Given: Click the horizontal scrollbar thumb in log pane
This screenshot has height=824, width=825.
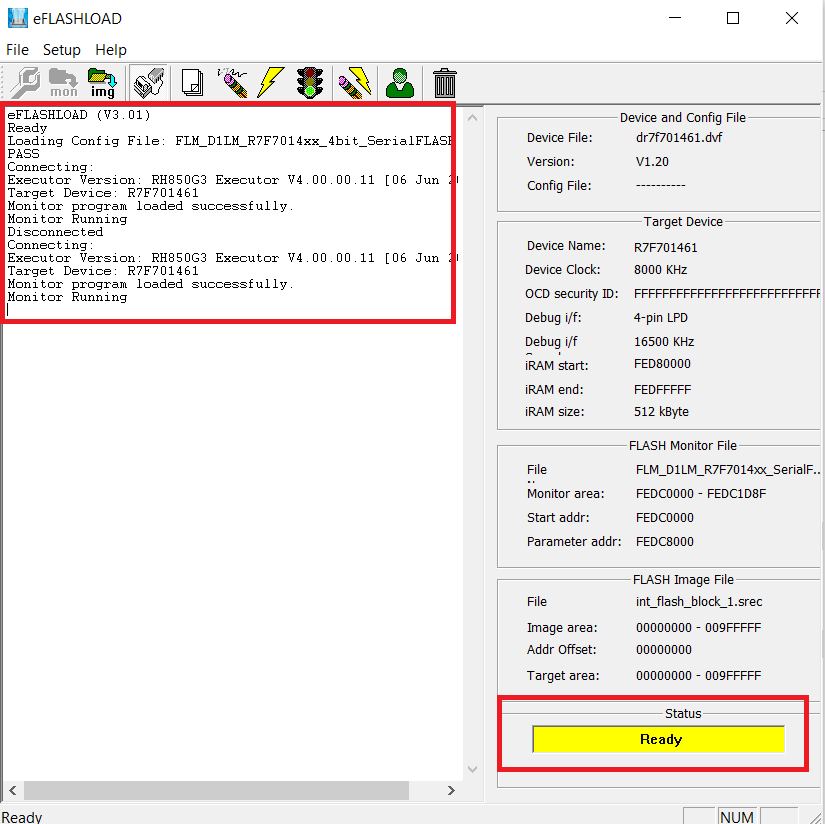Looking at the screenshot, I should pyautogui.click(x=216, y=790).
